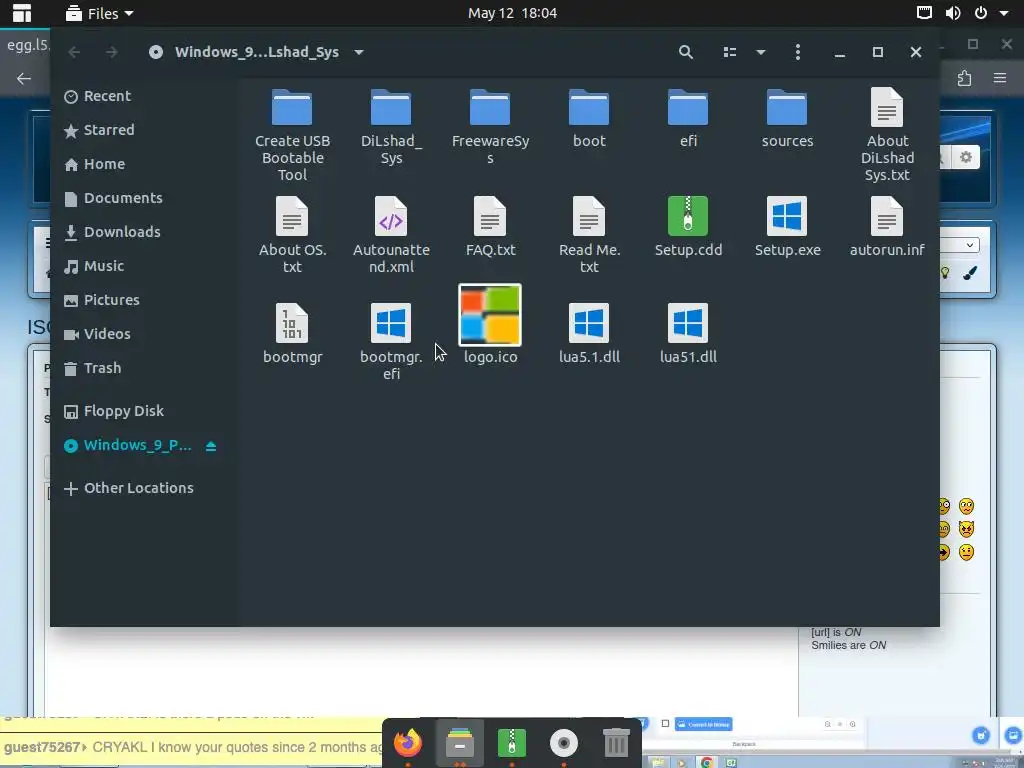
Task: Open the sources folder
Action: click(787, 118)
